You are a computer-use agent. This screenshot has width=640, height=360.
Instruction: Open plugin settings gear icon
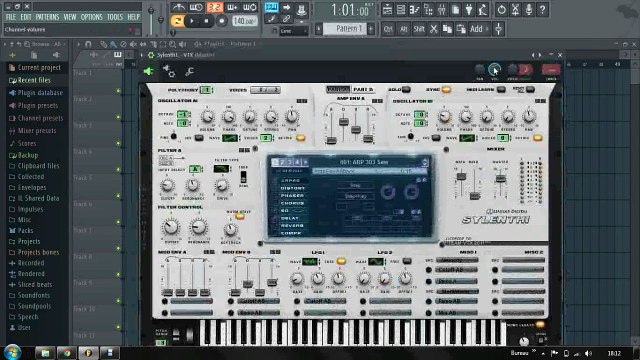coord(169,71)
